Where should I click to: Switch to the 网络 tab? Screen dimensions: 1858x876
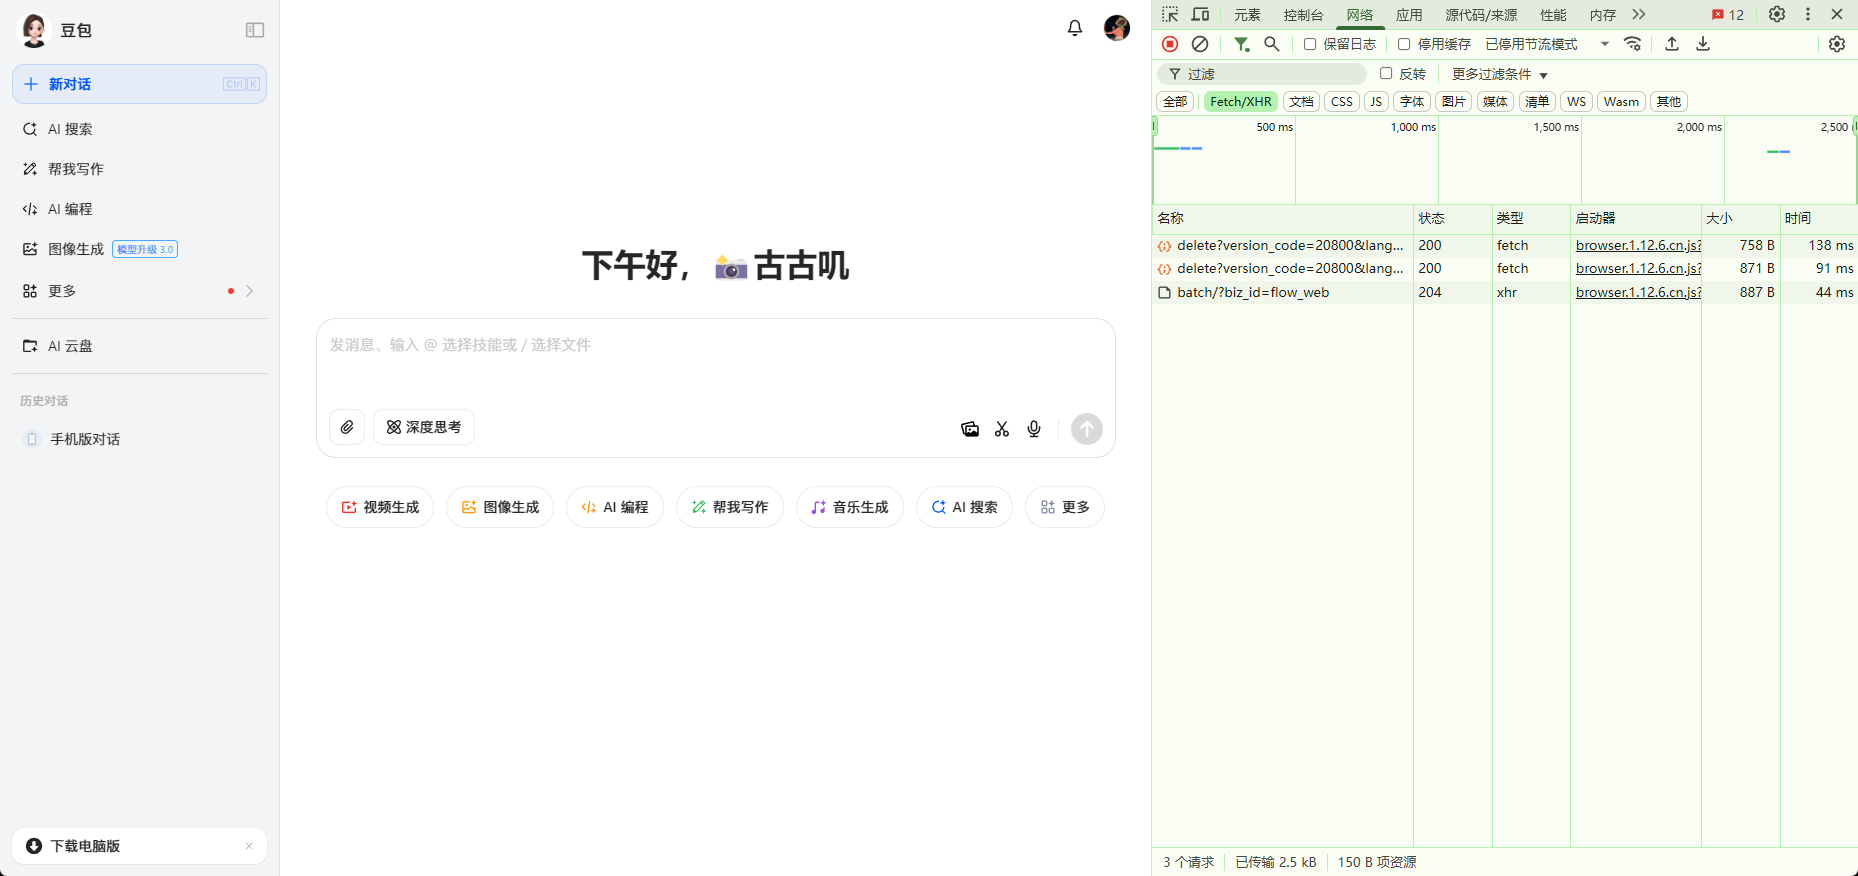1360,15
